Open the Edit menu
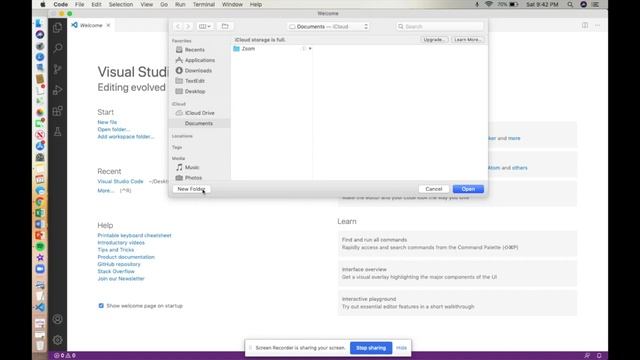Screen dimensions: 640x360 [x=96, y=4]
